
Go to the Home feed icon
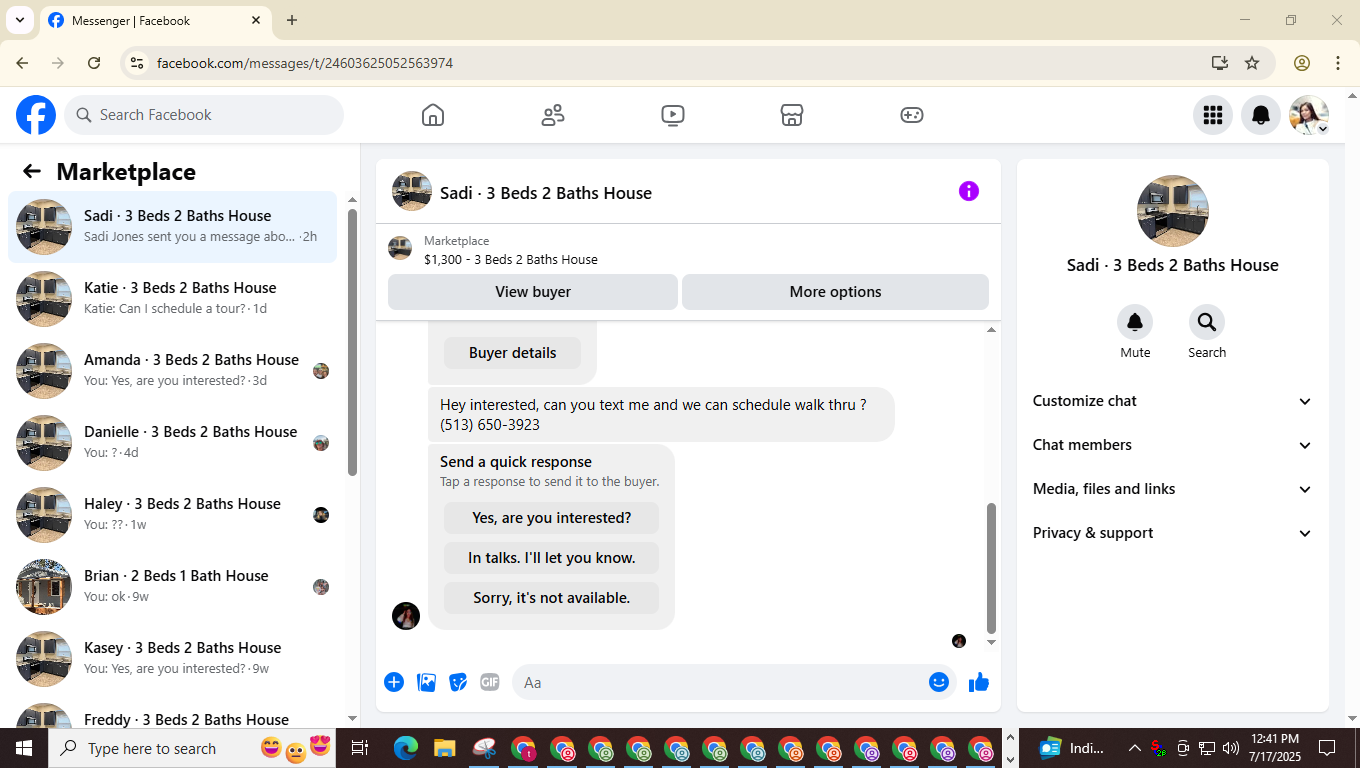coord(433,115)
